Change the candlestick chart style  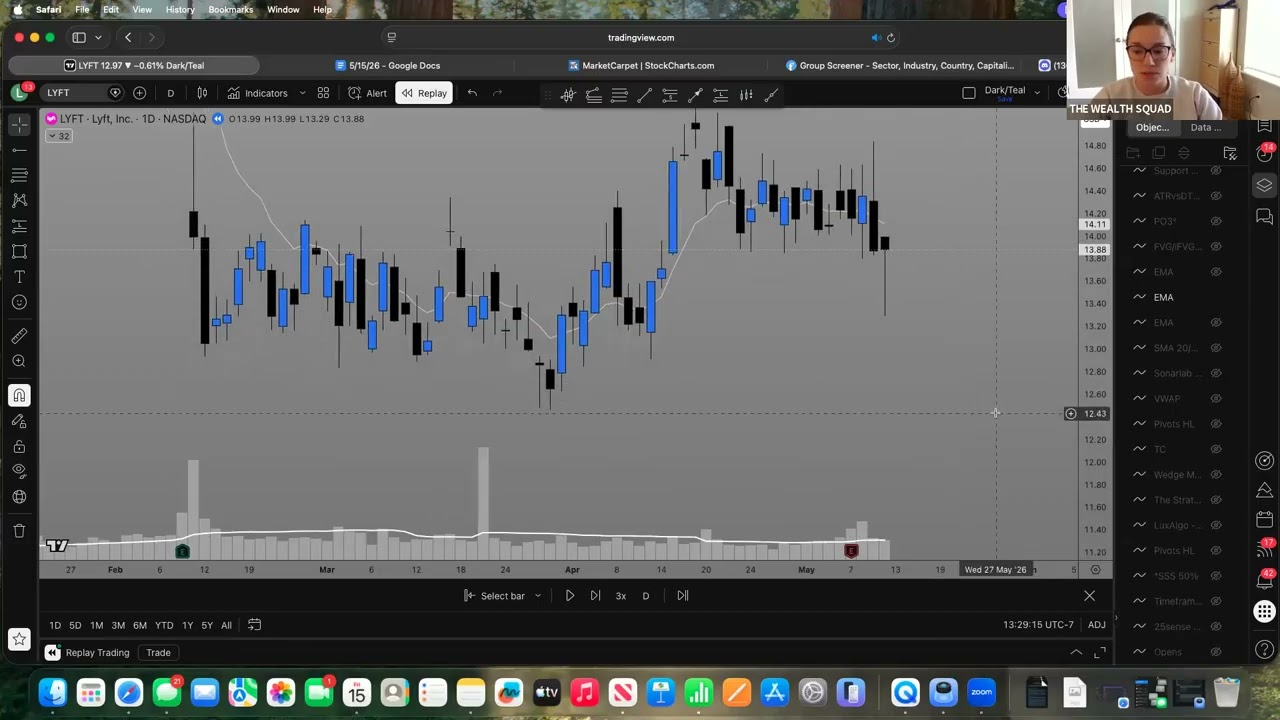pyautogui.click(x=202, y=93)
